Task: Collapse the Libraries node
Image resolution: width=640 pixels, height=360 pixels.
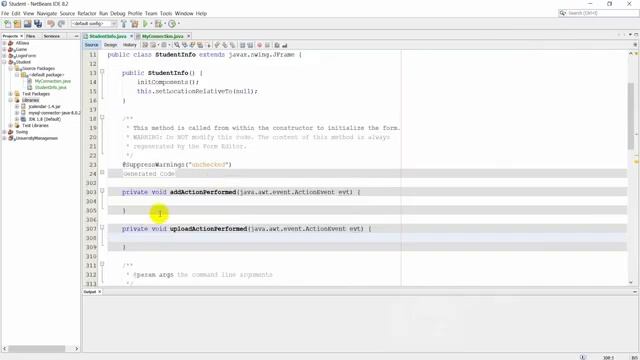Action: 11,100
